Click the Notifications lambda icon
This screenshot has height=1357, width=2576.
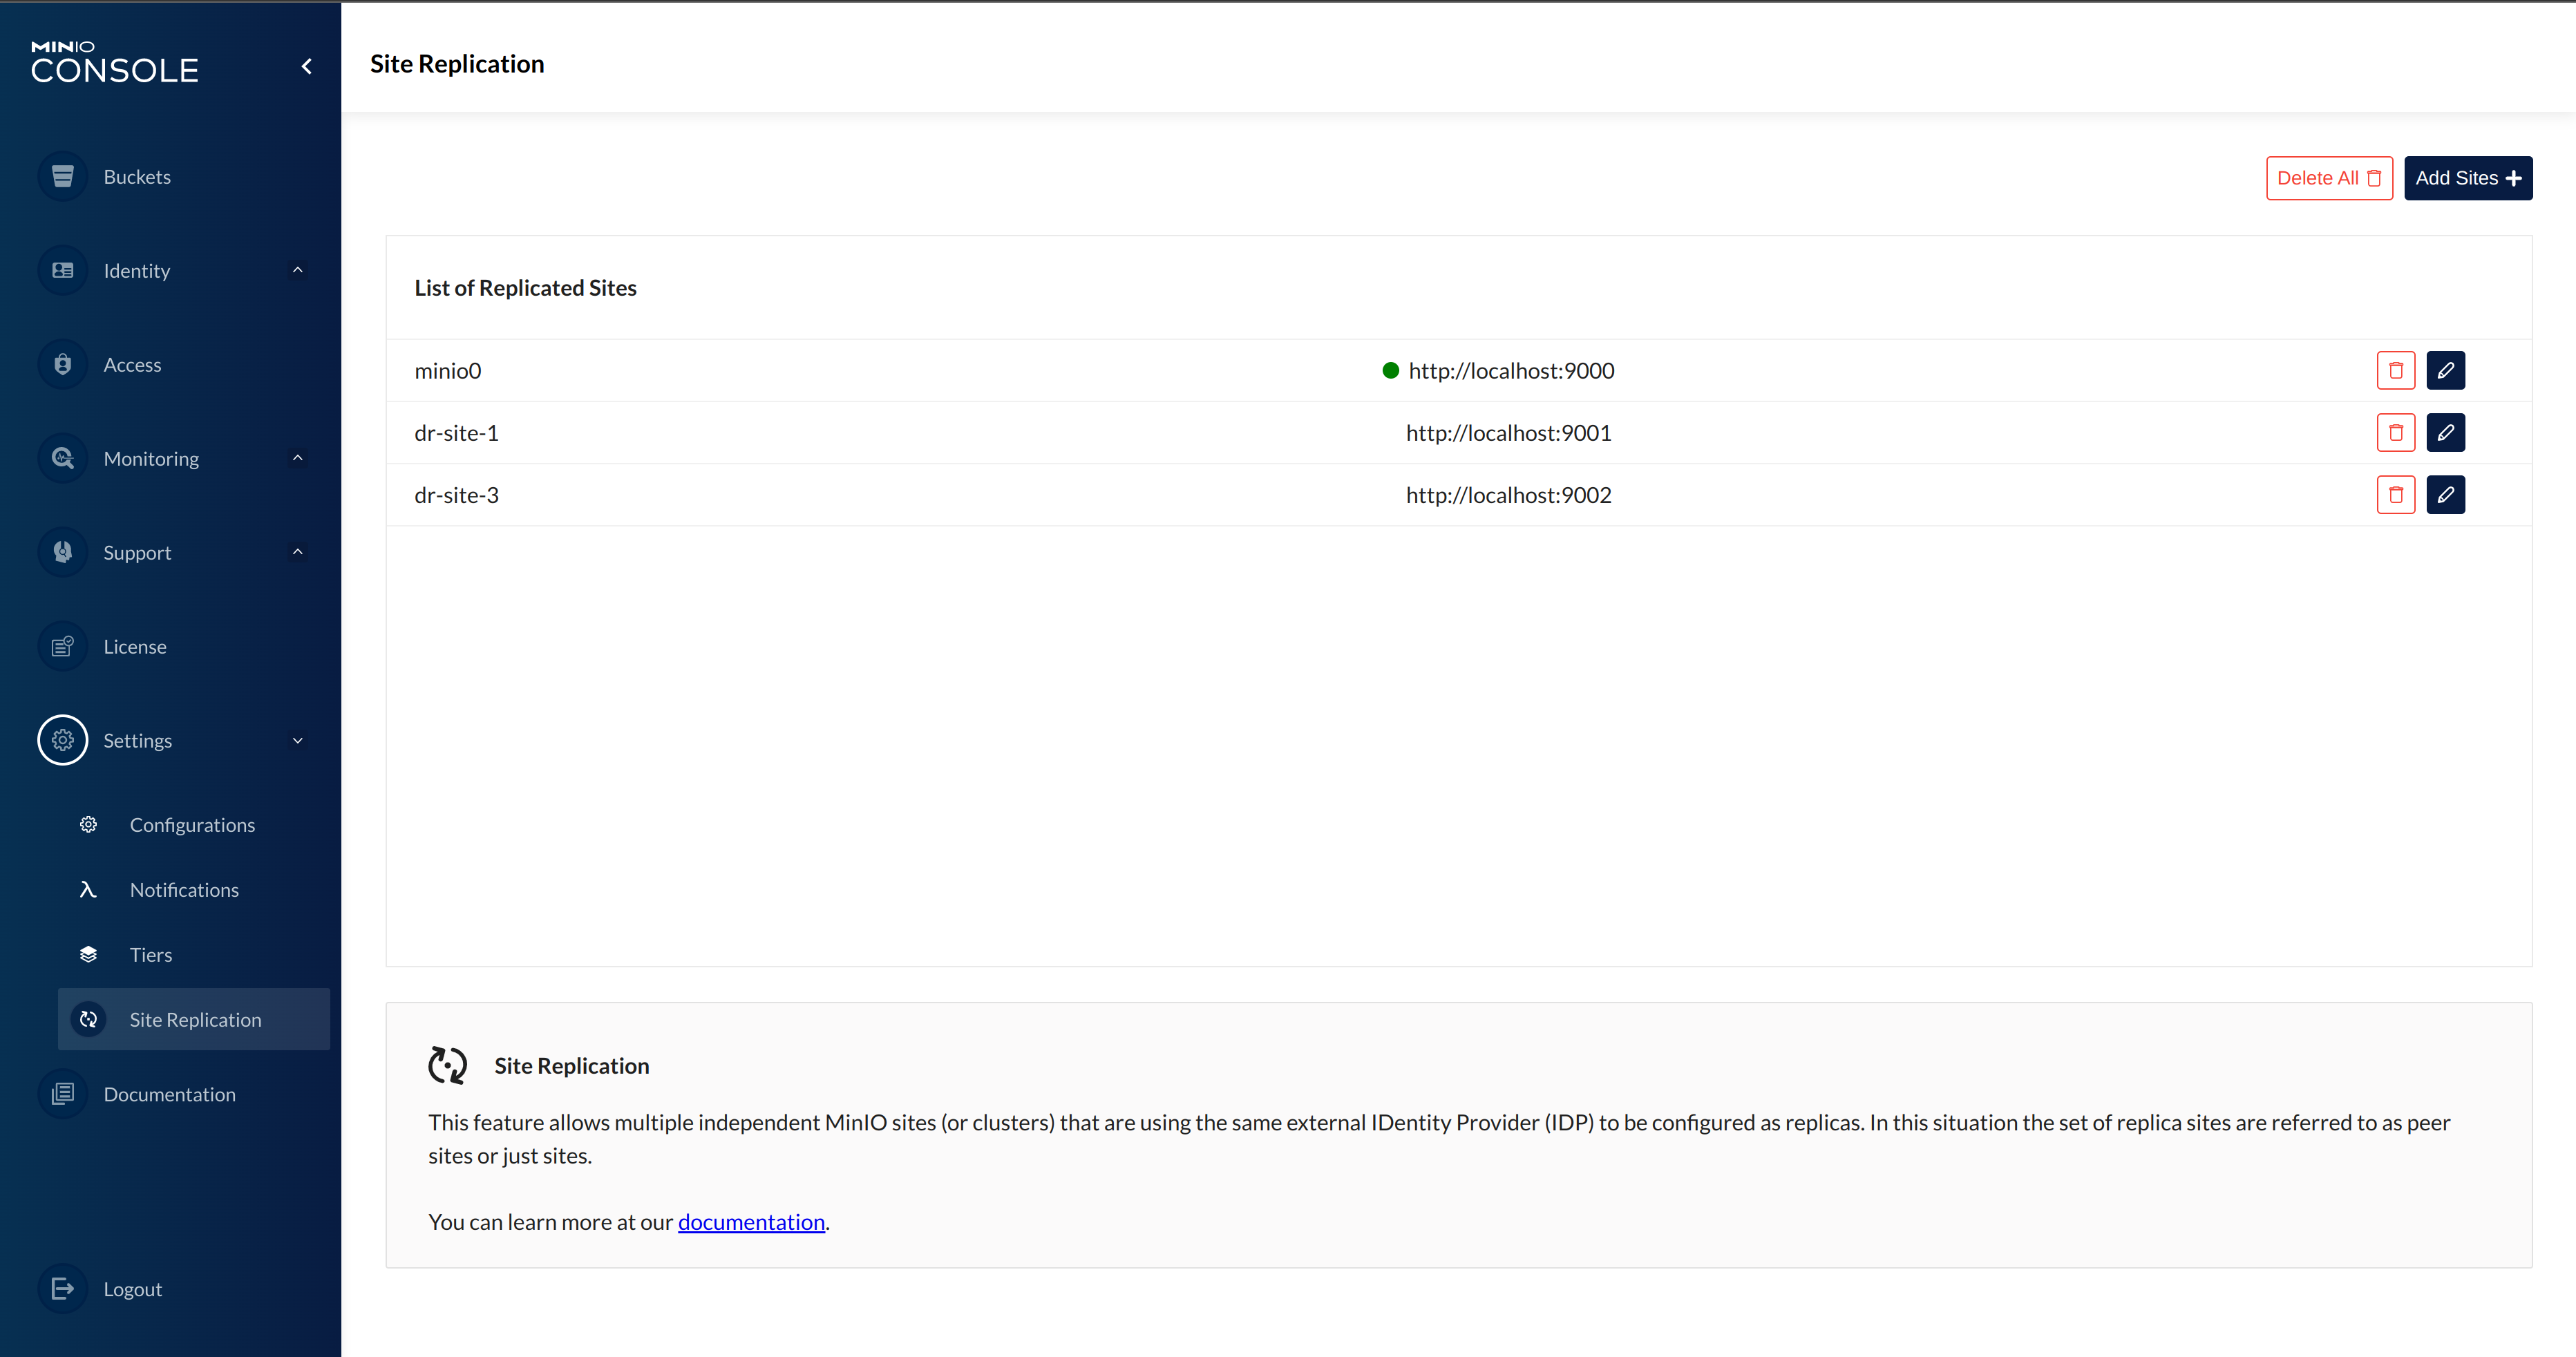point(88,890)
